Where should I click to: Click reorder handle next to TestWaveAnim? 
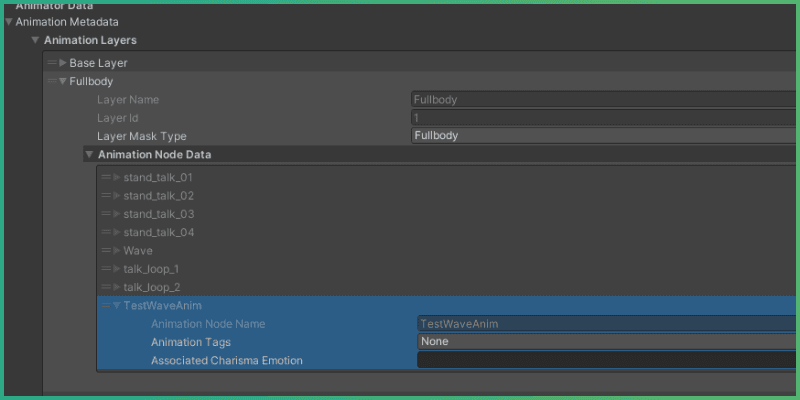(106, 306)
